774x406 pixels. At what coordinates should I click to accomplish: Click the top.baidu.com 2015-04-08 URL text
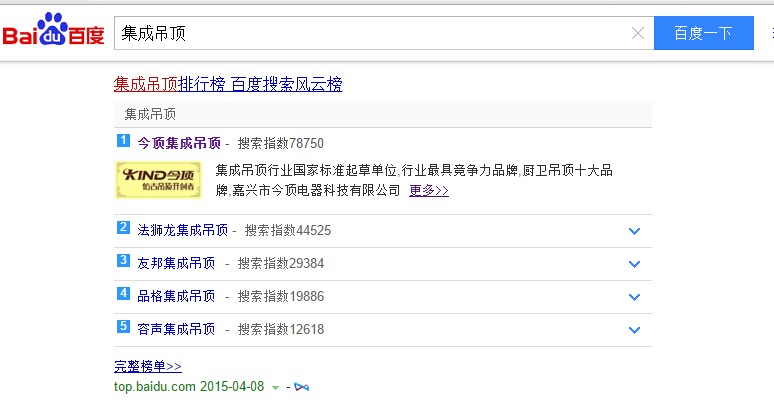tap(189, 386)
